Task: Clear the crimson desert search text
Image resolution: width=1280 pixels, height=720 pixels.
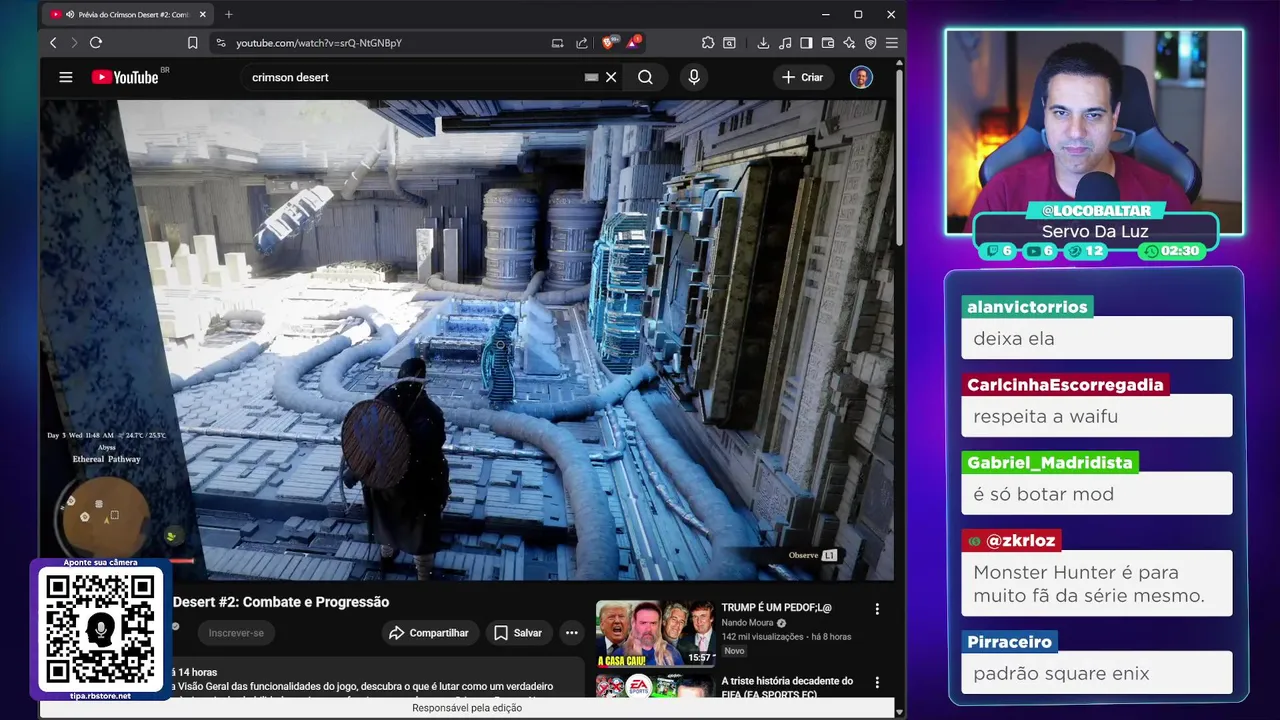Action: (x=611, y=77)
